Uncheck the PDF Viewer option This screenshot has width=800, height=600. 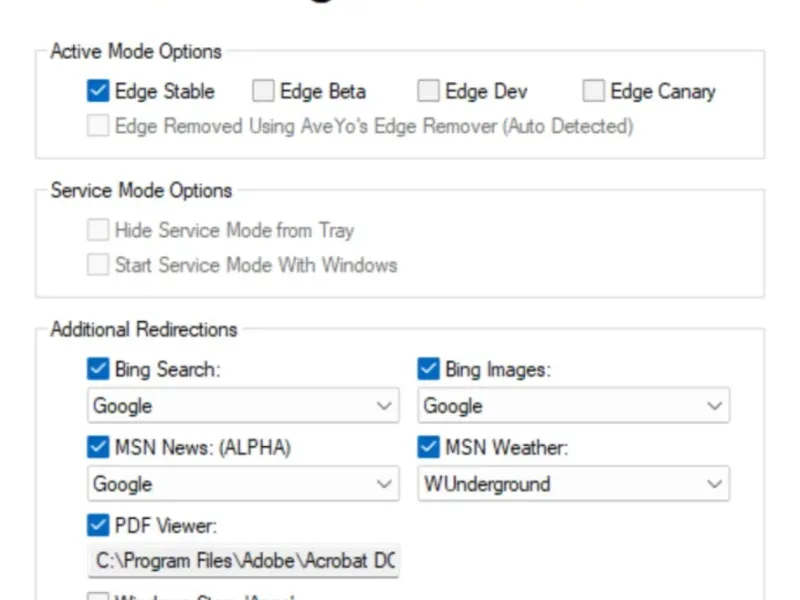pos(98,526)
